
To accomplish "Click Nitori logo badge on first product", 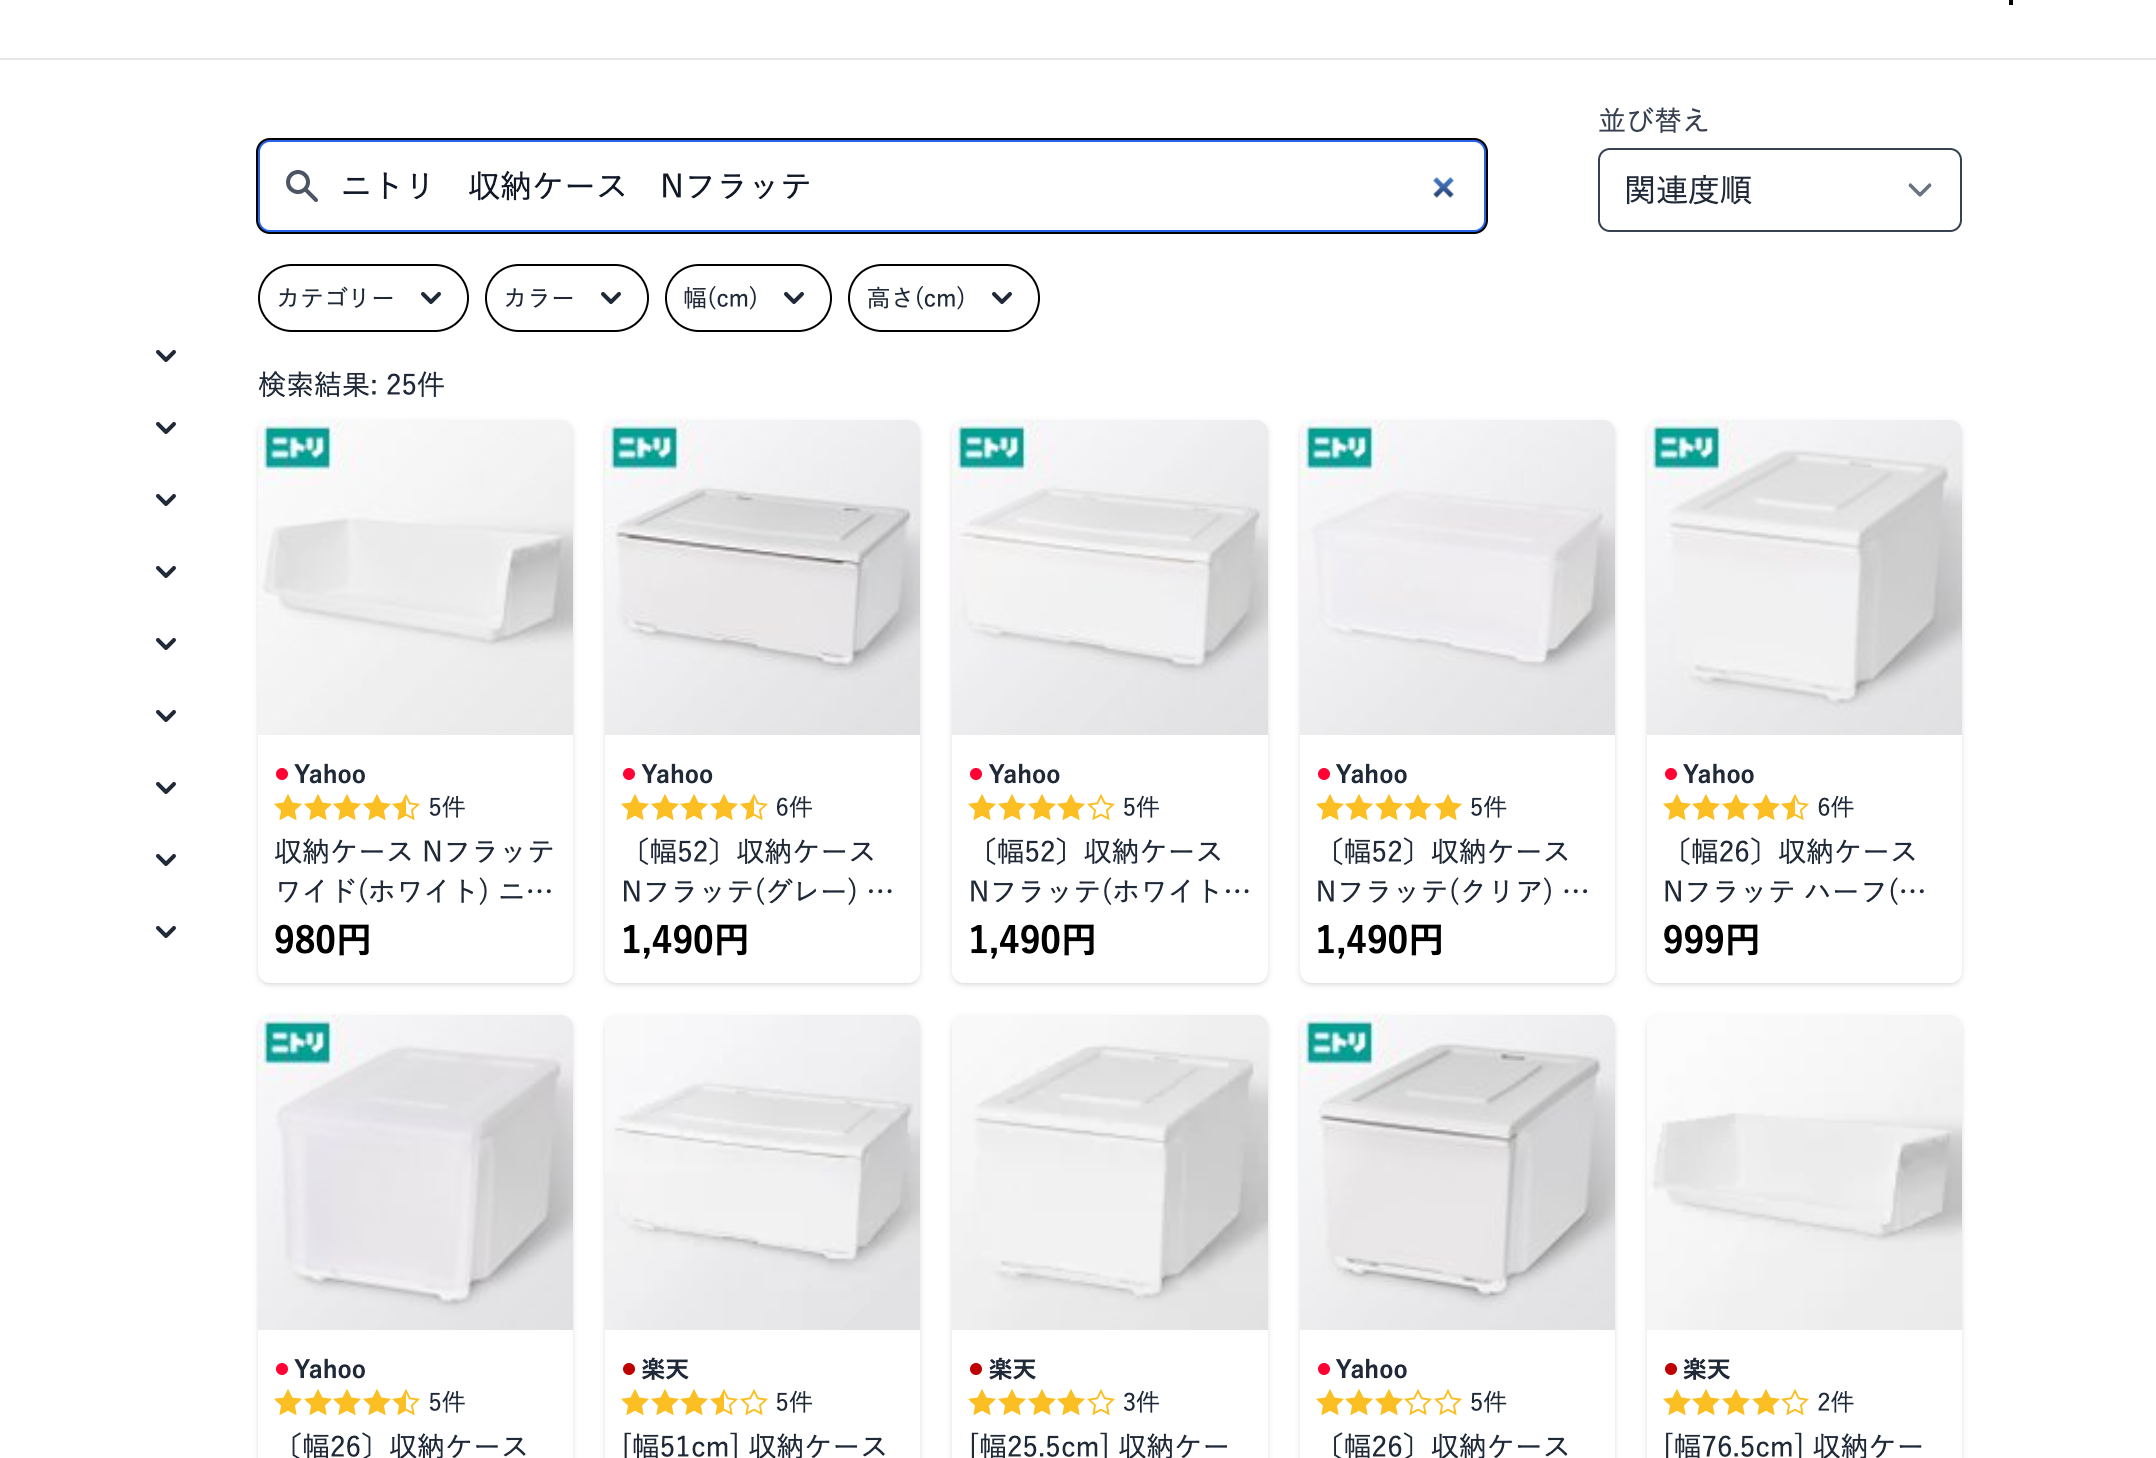I will (x=297, y=447).
